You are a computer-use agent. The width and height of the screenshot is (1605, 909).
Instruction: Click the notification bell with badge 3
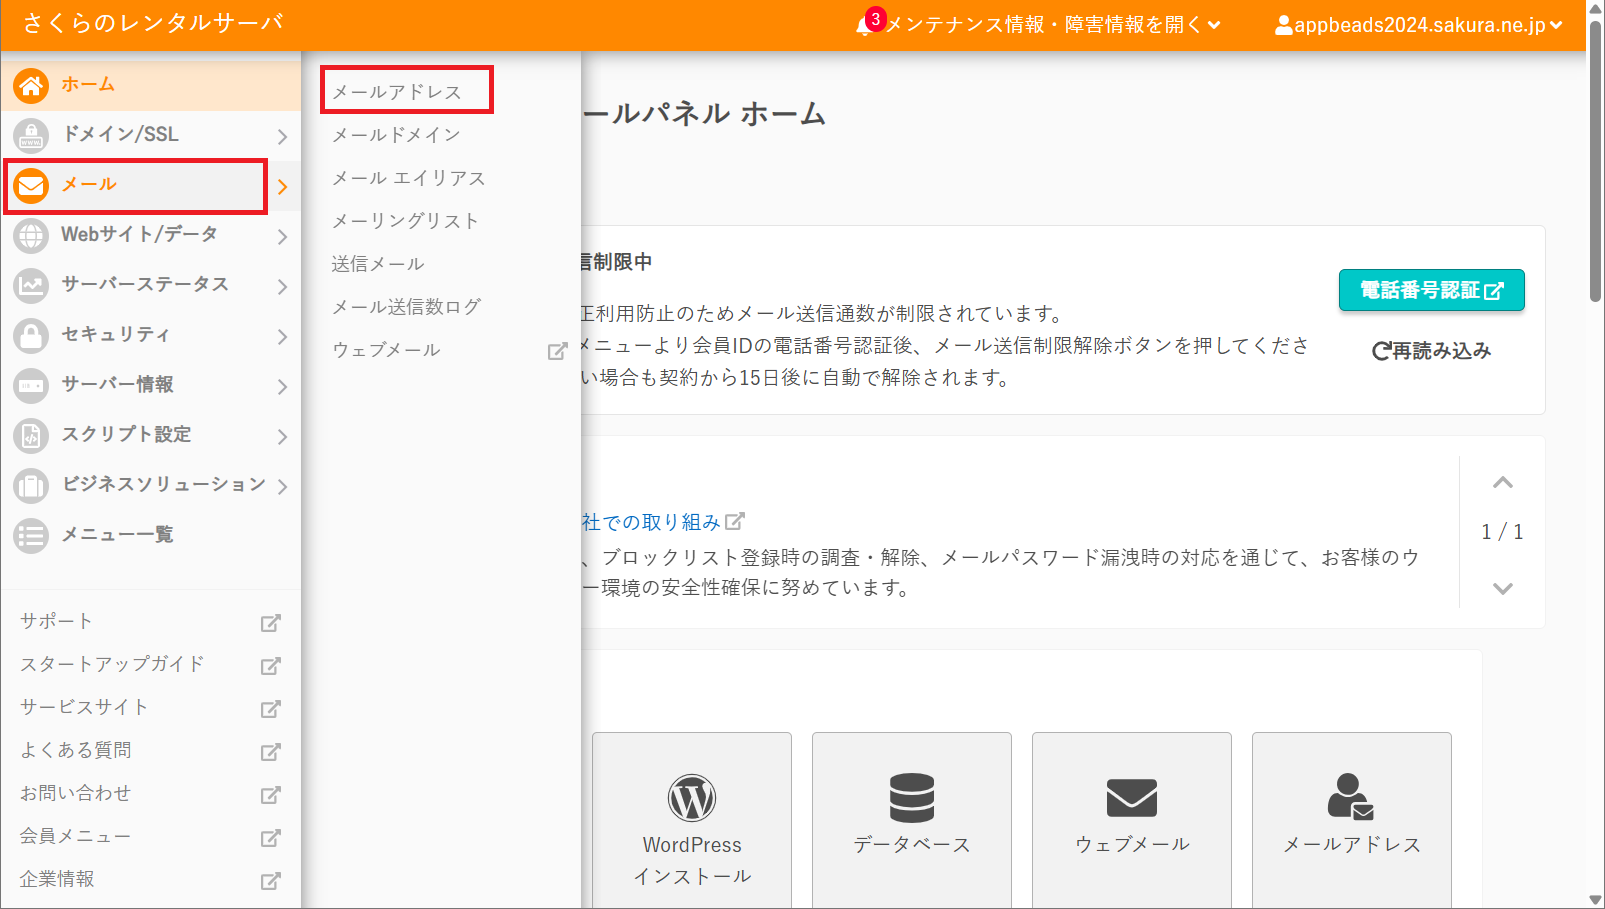point(869,23)
